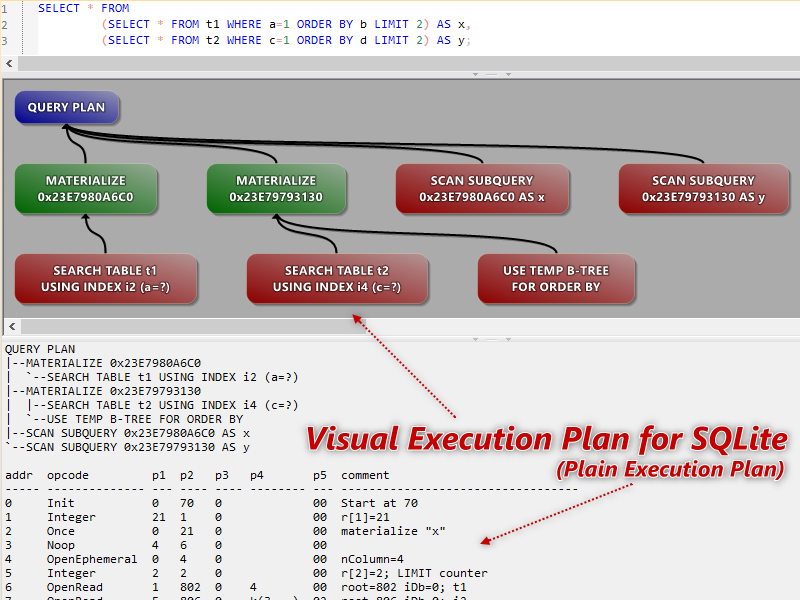The height and width of the screenshot is (600, 800).
Task: Click '--USE TEMP B-TREE FOR ORDER BY' text line
Action: click(x=138, y=419)
